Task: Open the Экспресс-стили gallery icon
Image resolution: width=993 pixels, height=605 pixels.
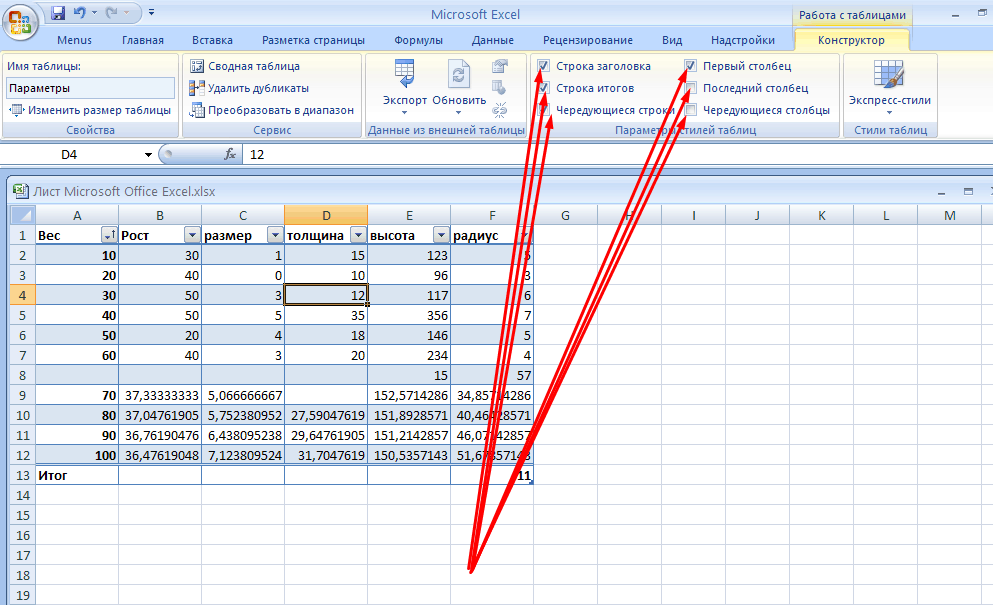Action: (x=889, y=74)
